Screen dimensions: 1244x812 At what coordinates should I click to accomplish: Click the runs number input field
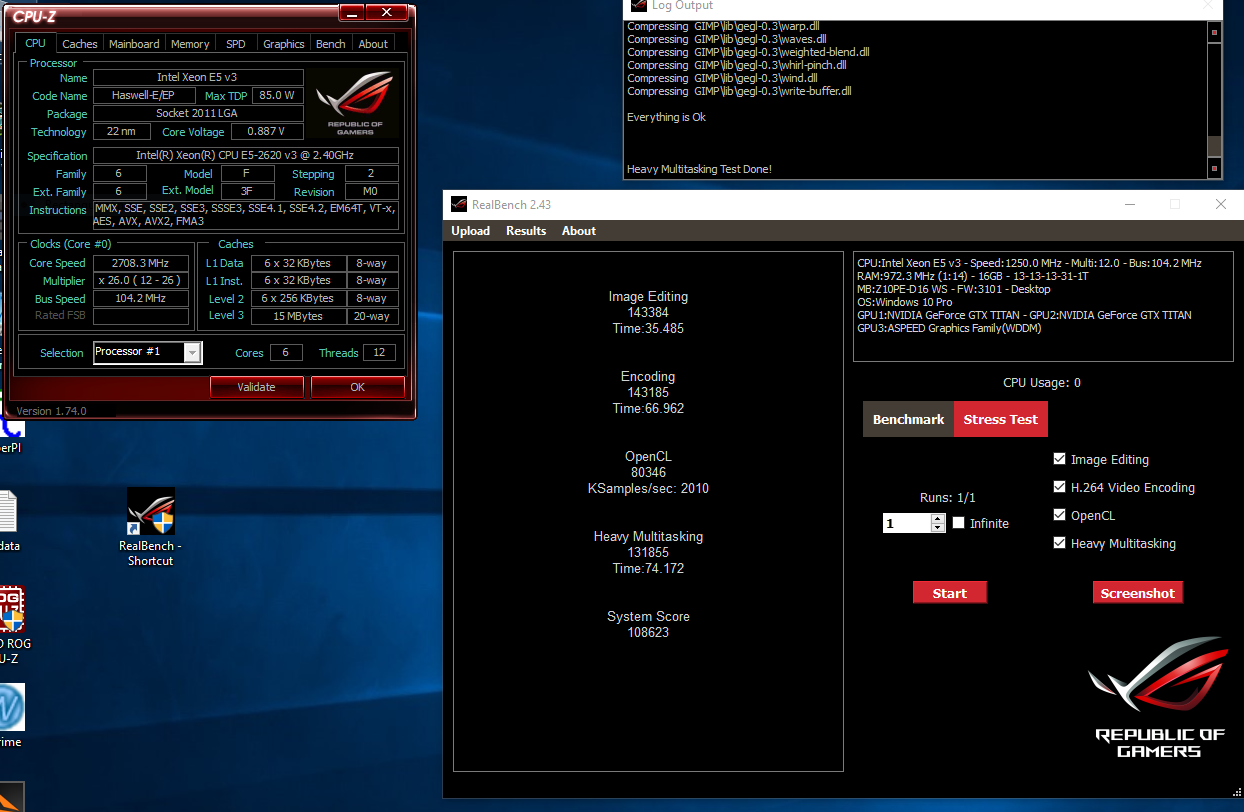pyautogui.click(x=907, y=523)
